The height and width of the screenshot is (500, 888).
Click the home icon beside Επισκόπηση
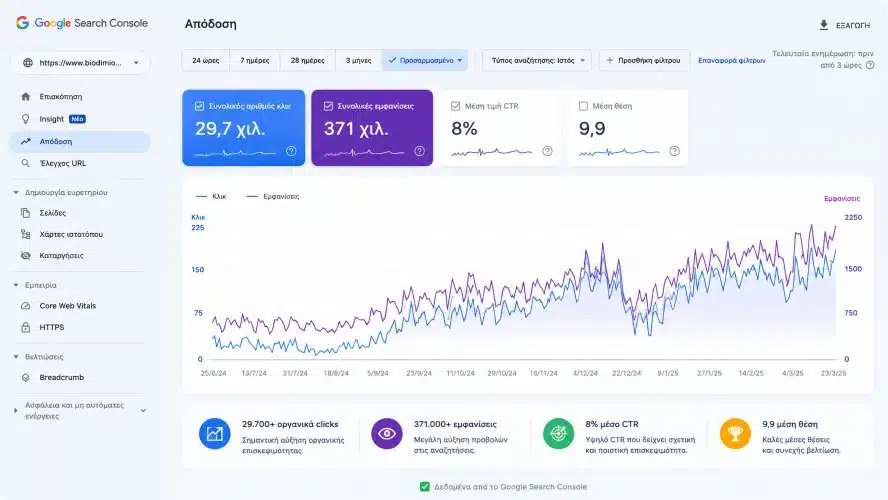pyautogui.click(x=25, y=96)
